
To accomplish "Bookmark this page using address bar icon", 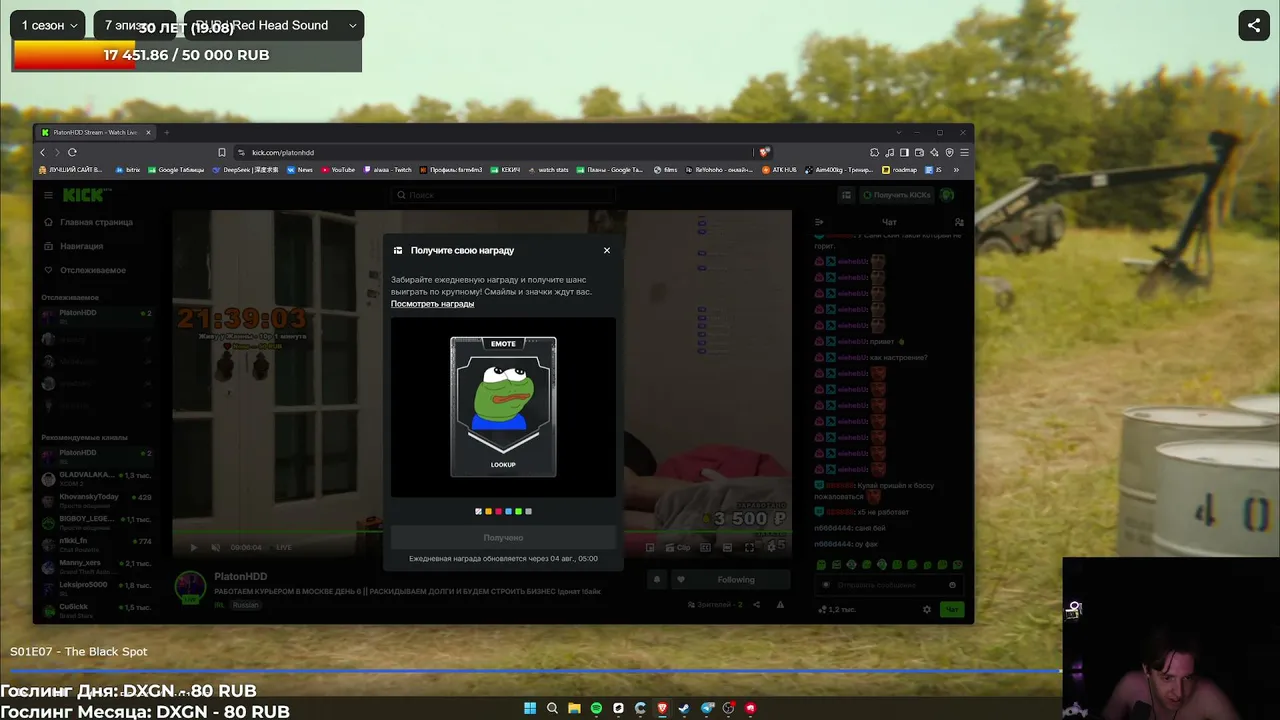I will [222, 152].
